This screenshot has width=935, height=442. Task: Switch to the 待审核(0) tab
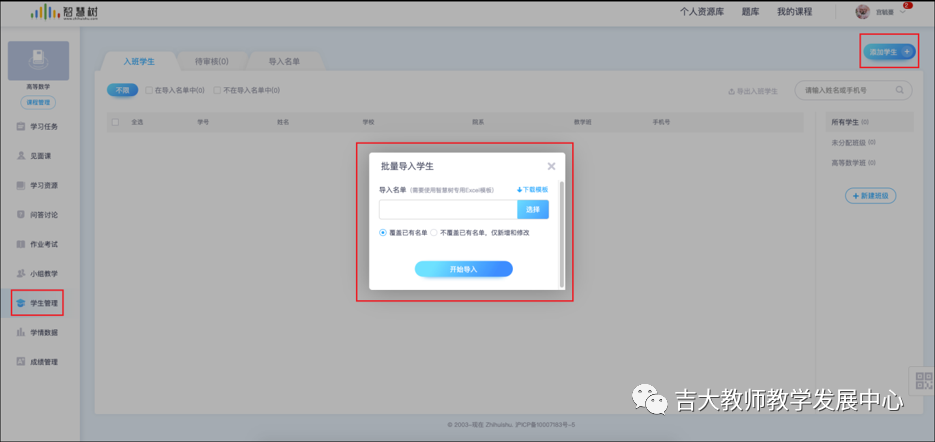point(212,61)
